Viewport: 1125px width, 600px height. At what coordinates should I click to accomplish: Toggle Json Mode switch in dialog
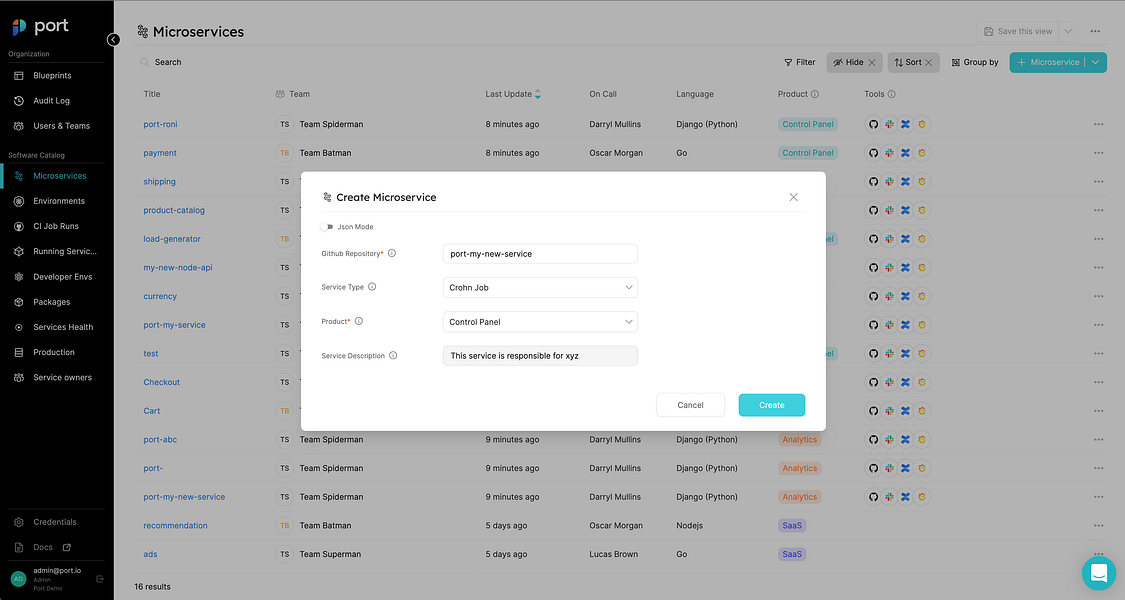327,227
